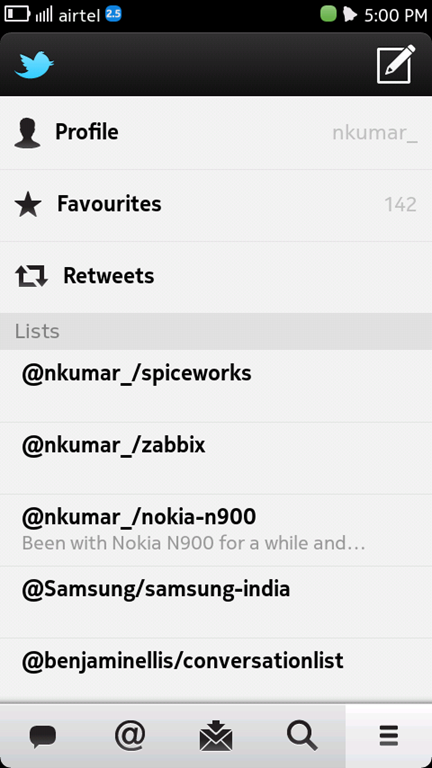Open the @benjaminellis/conversationlist list
The width and height of the screenshot is (432, 768).
pyautogui.click(x=216, y=670)
